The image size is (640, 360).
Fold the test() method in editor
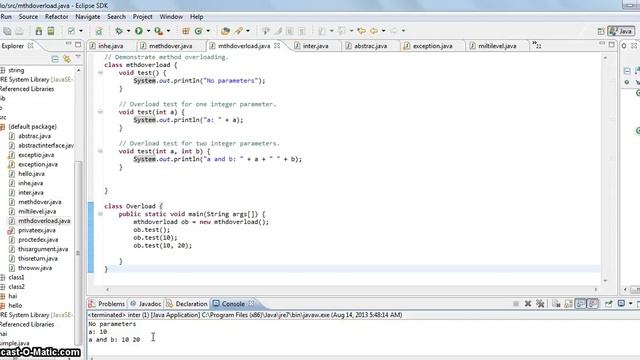pyautogui.click(x=100, y=73)
